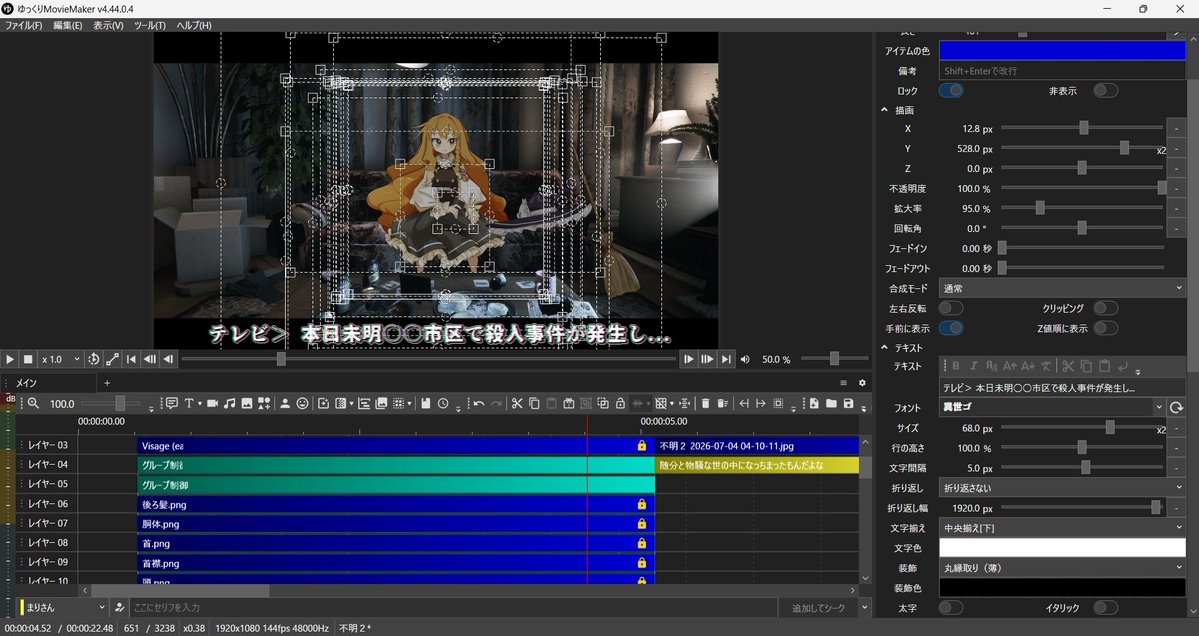Open the フォント font dropdown

tap(1051, 407)
